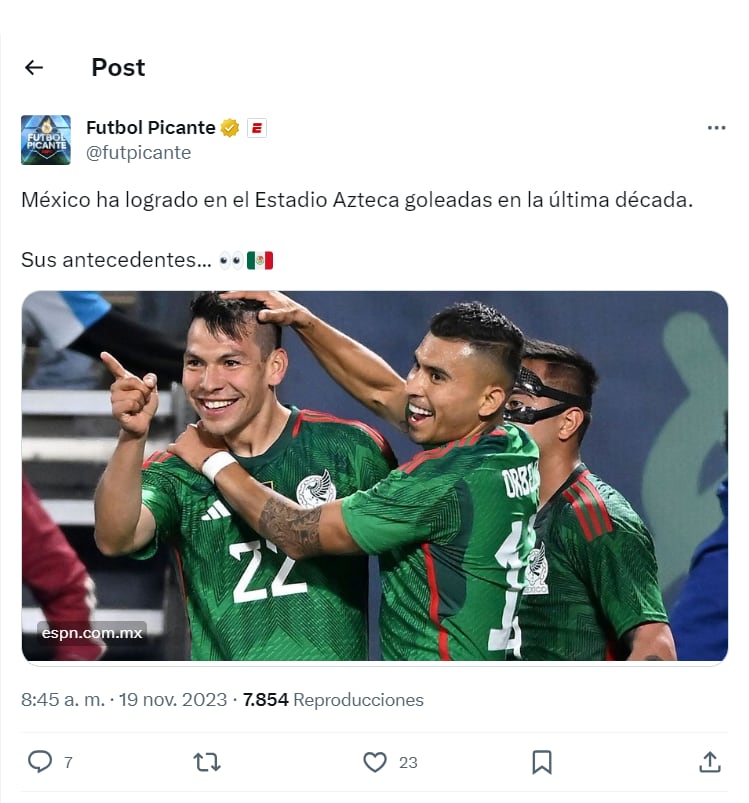Open Futbol Picante profile avatar
The height and width of the screenshot is (803, 749).
click(46, 140)
